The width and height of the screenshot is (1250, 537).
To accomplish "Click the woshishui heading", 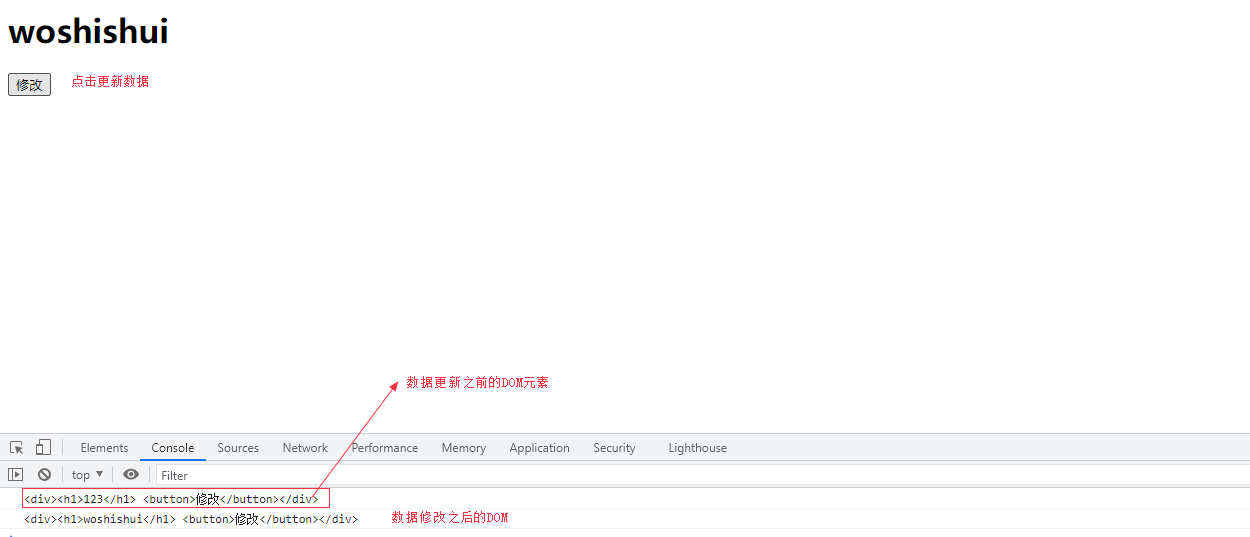I will click(x=88, y=32).
